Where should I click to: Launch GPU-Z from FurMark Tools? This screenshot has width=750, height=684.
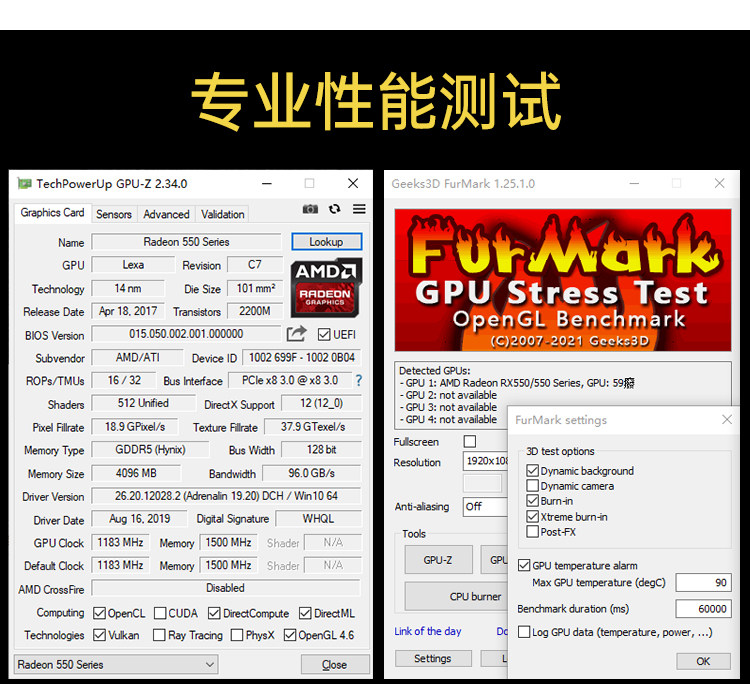438,560
